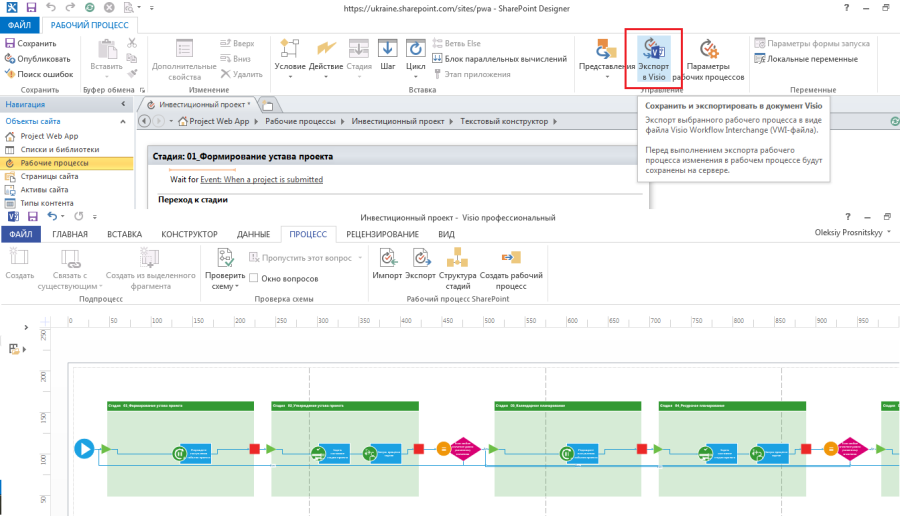Open Связать с существующим dropdown
The height and width of the screenshot is (516, 900).
(70, 269)
